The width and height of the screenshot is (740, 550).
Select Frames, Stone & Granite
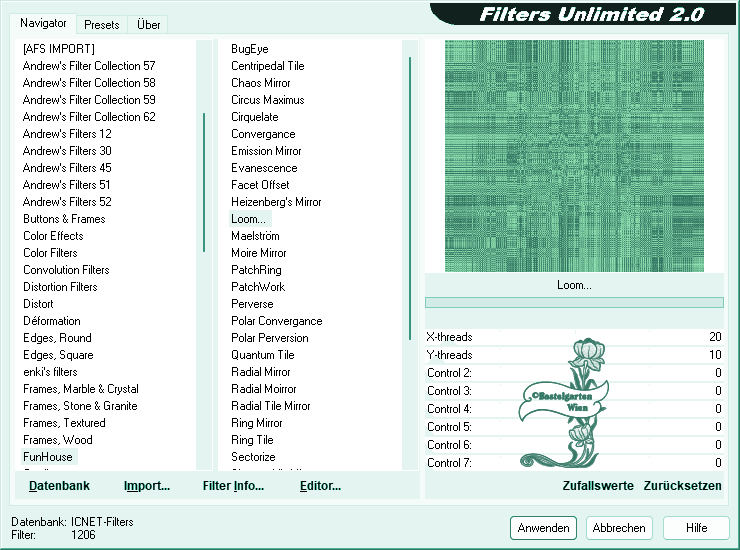80,406
